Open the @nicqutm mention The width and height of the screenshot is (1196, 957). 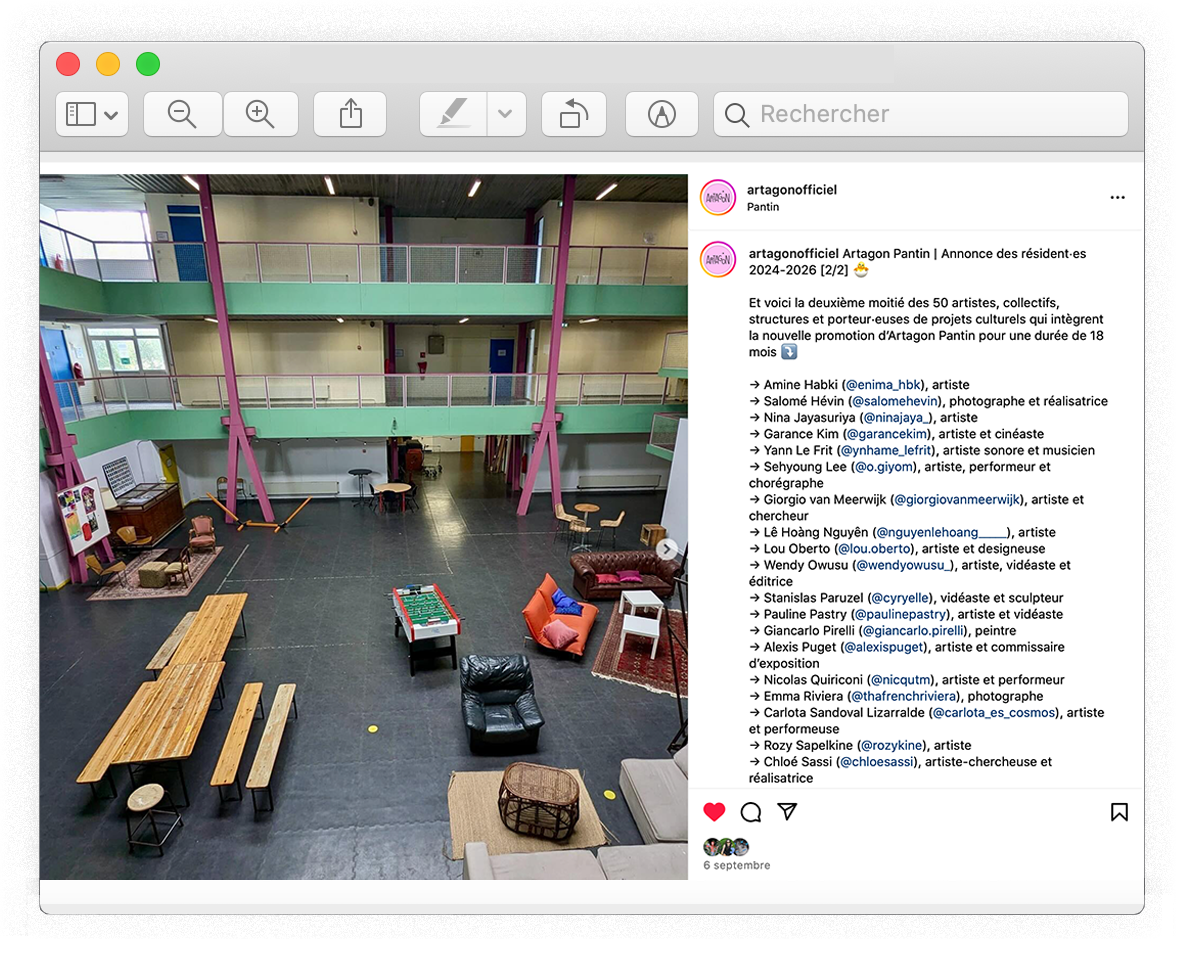click(901, 680)
